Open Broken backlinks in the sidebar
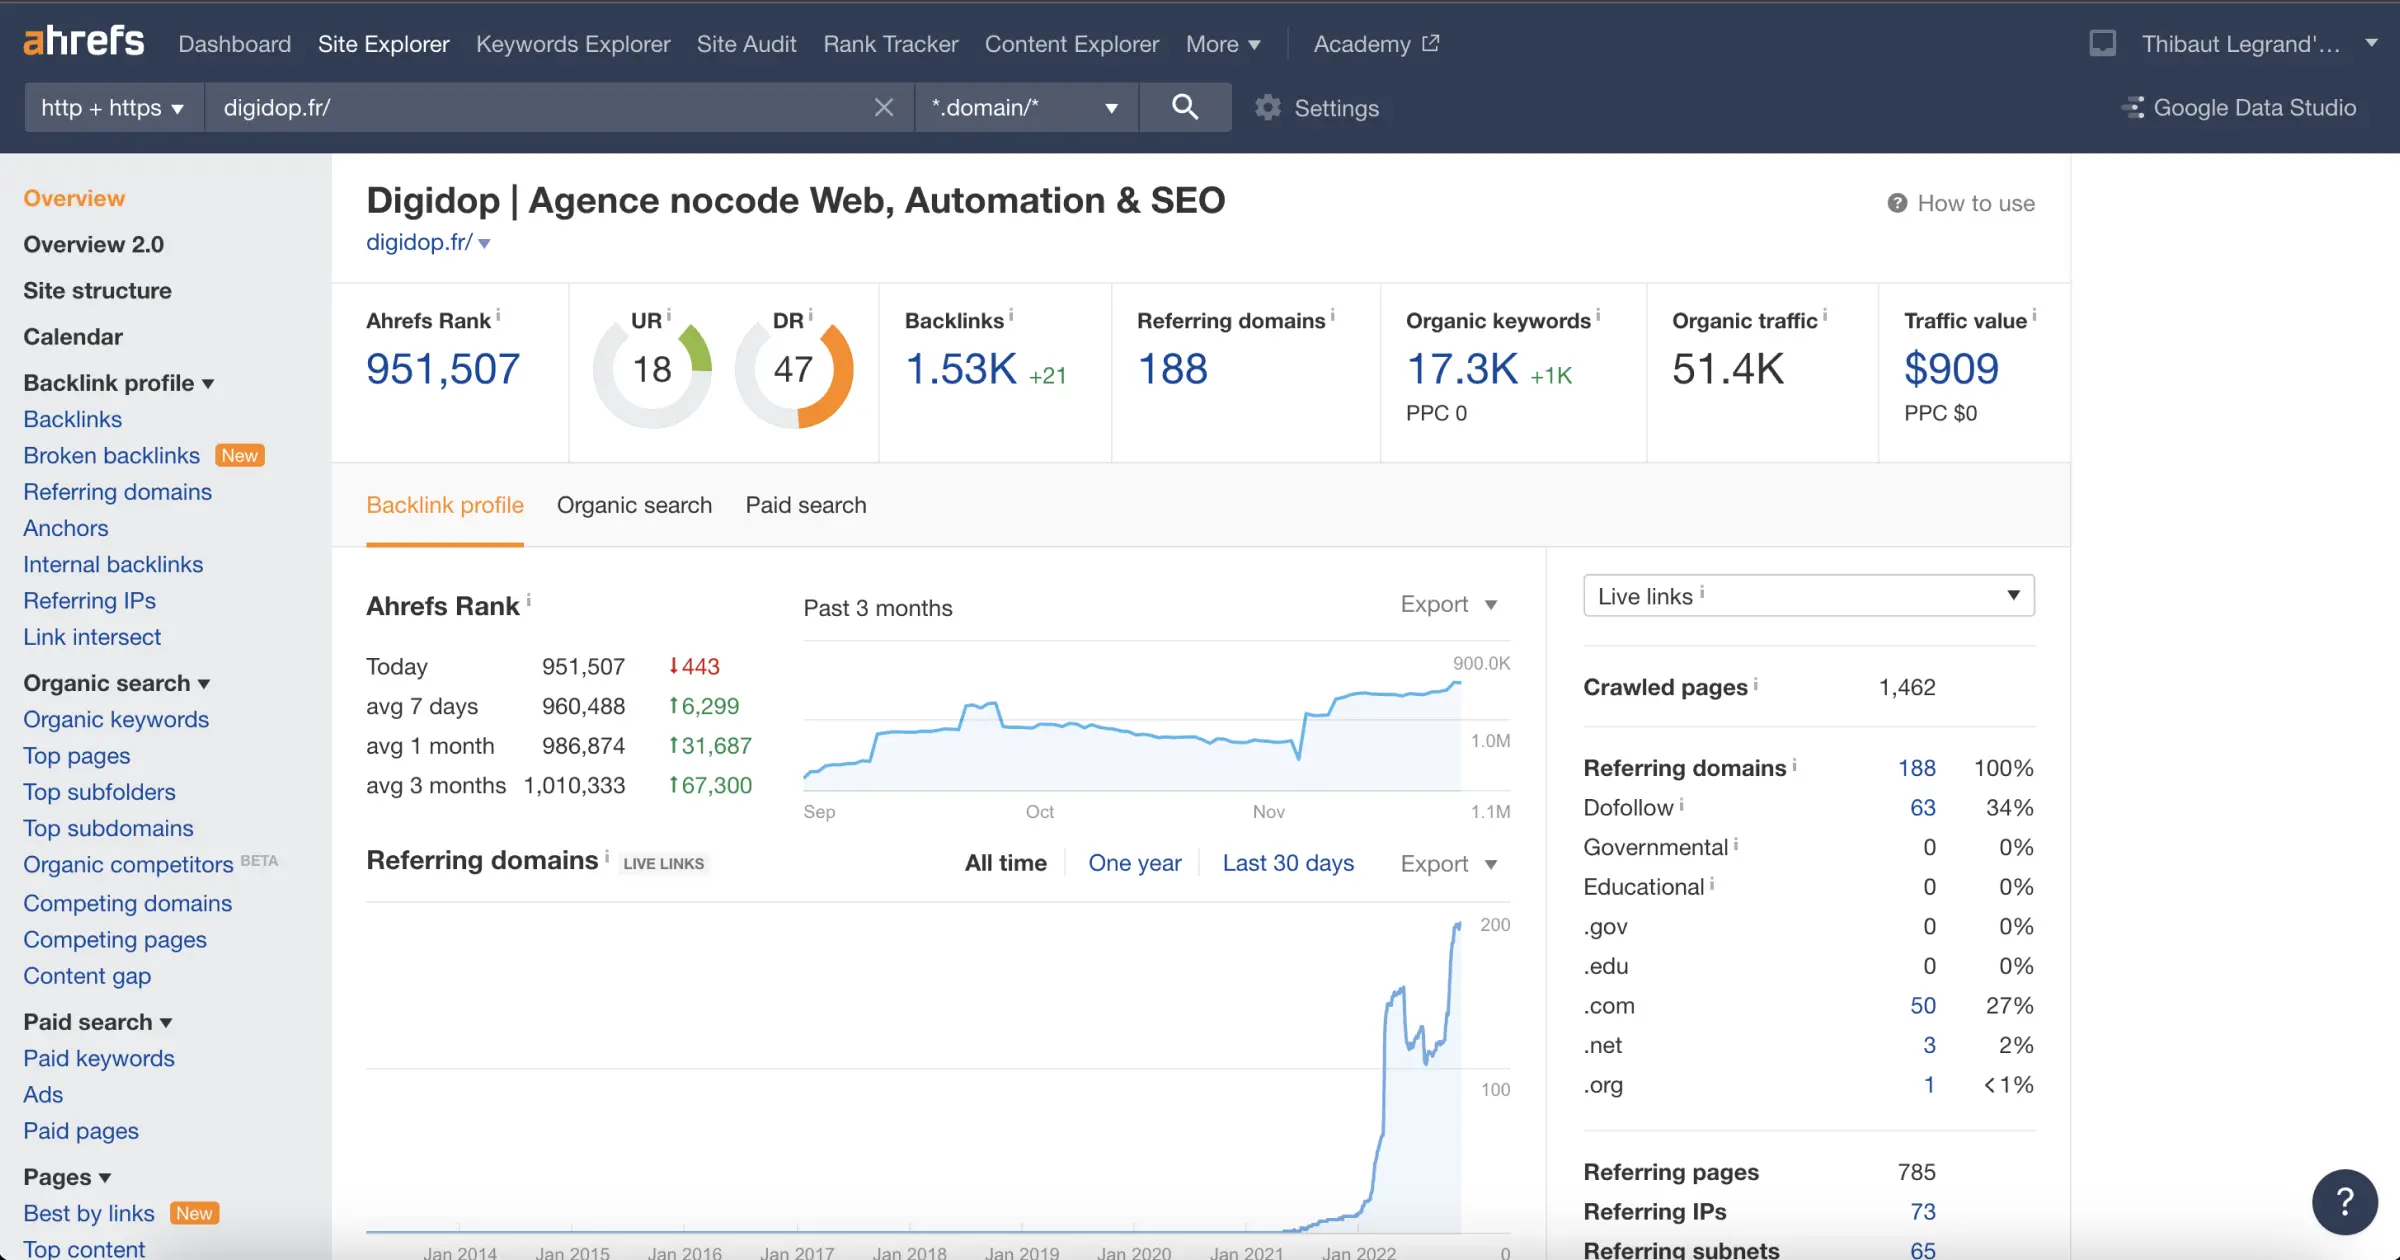 (x=111, y=455)
